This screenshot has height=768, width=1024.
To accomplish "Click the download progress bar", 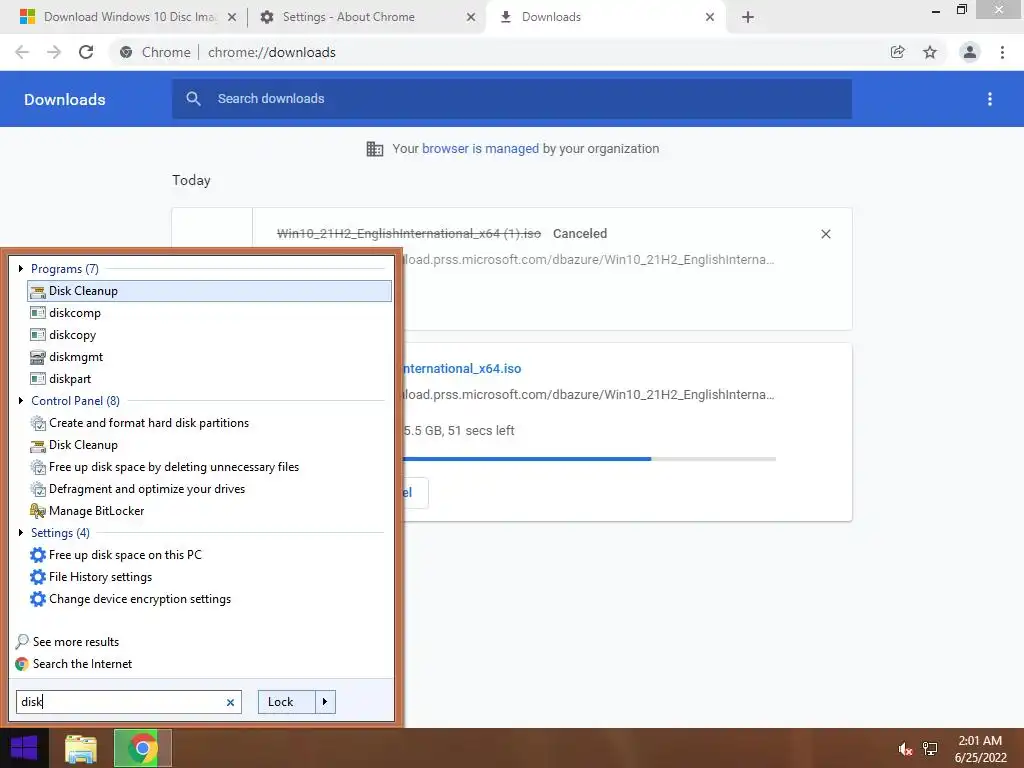I will click(x=590, y=459).
